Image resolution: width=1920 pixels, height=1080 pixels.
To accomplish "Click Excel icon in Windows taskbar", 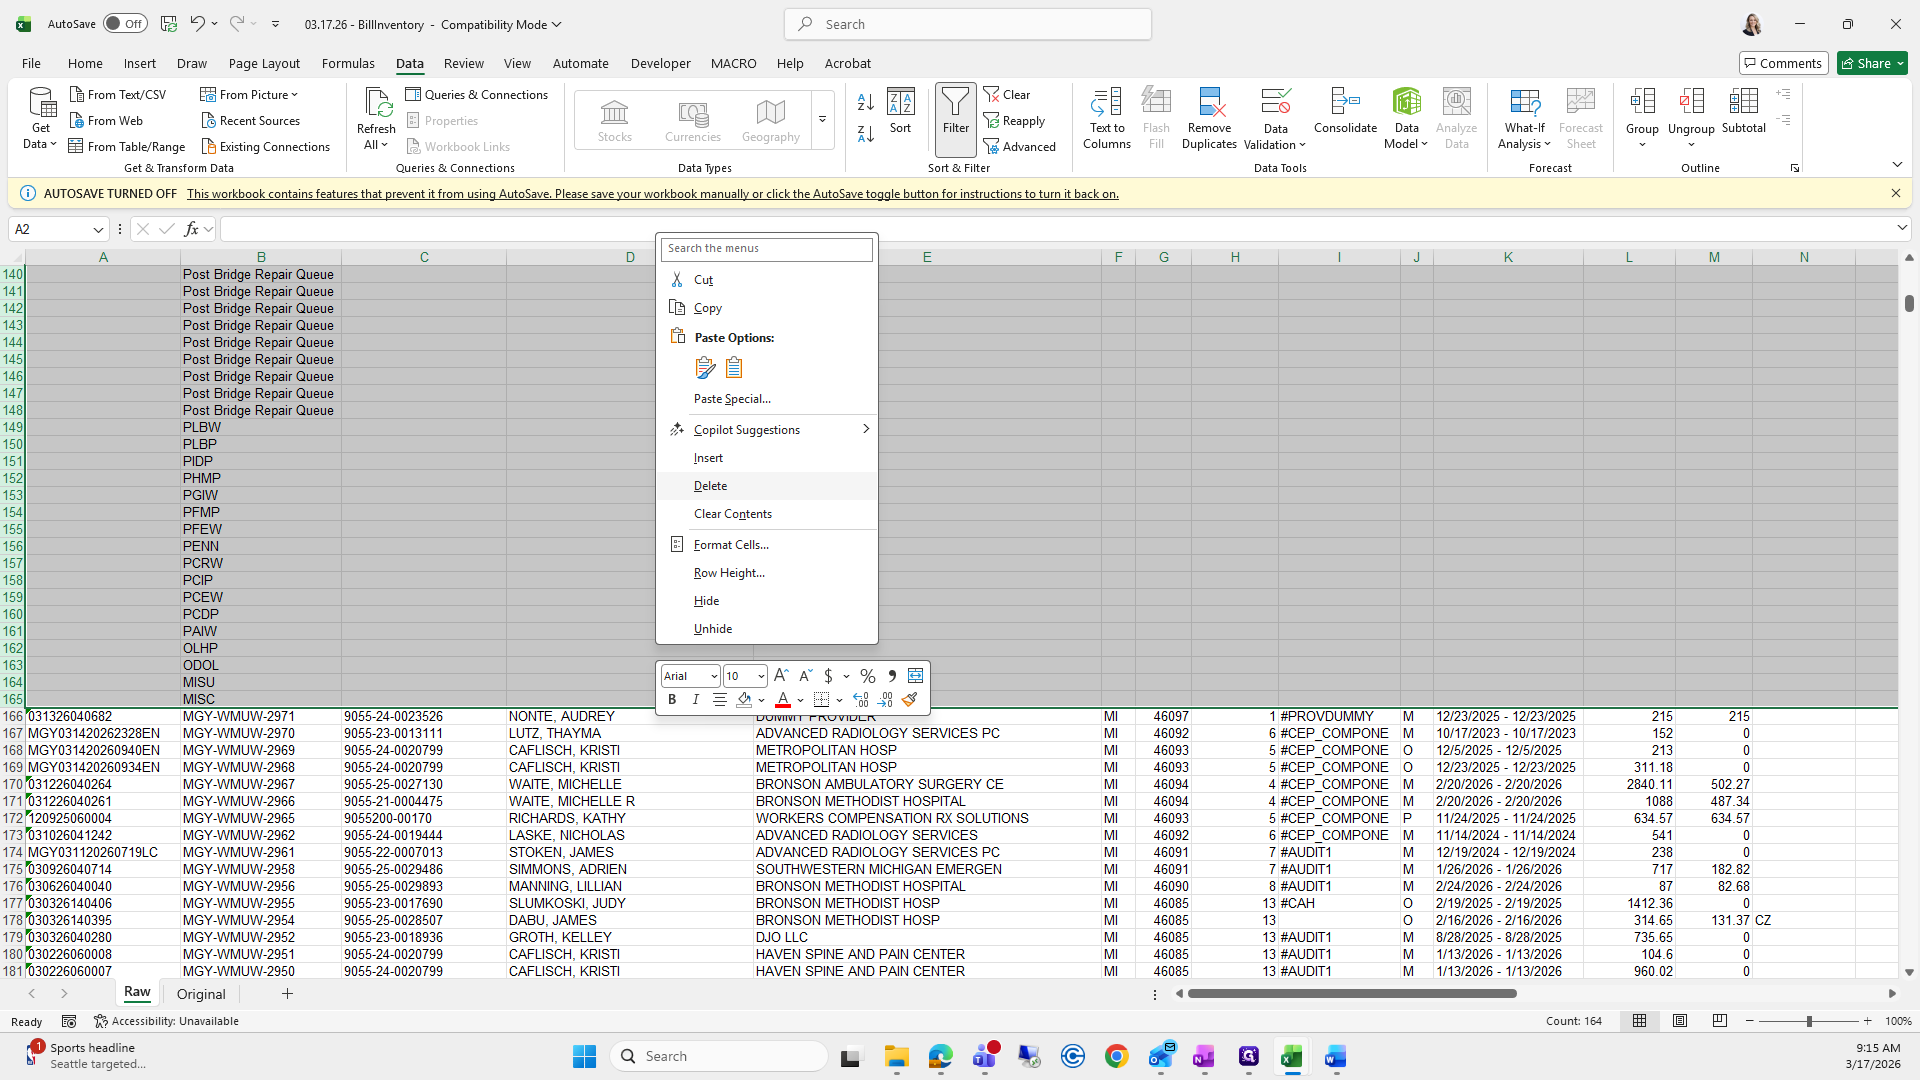I will tap(1291, 1057).
